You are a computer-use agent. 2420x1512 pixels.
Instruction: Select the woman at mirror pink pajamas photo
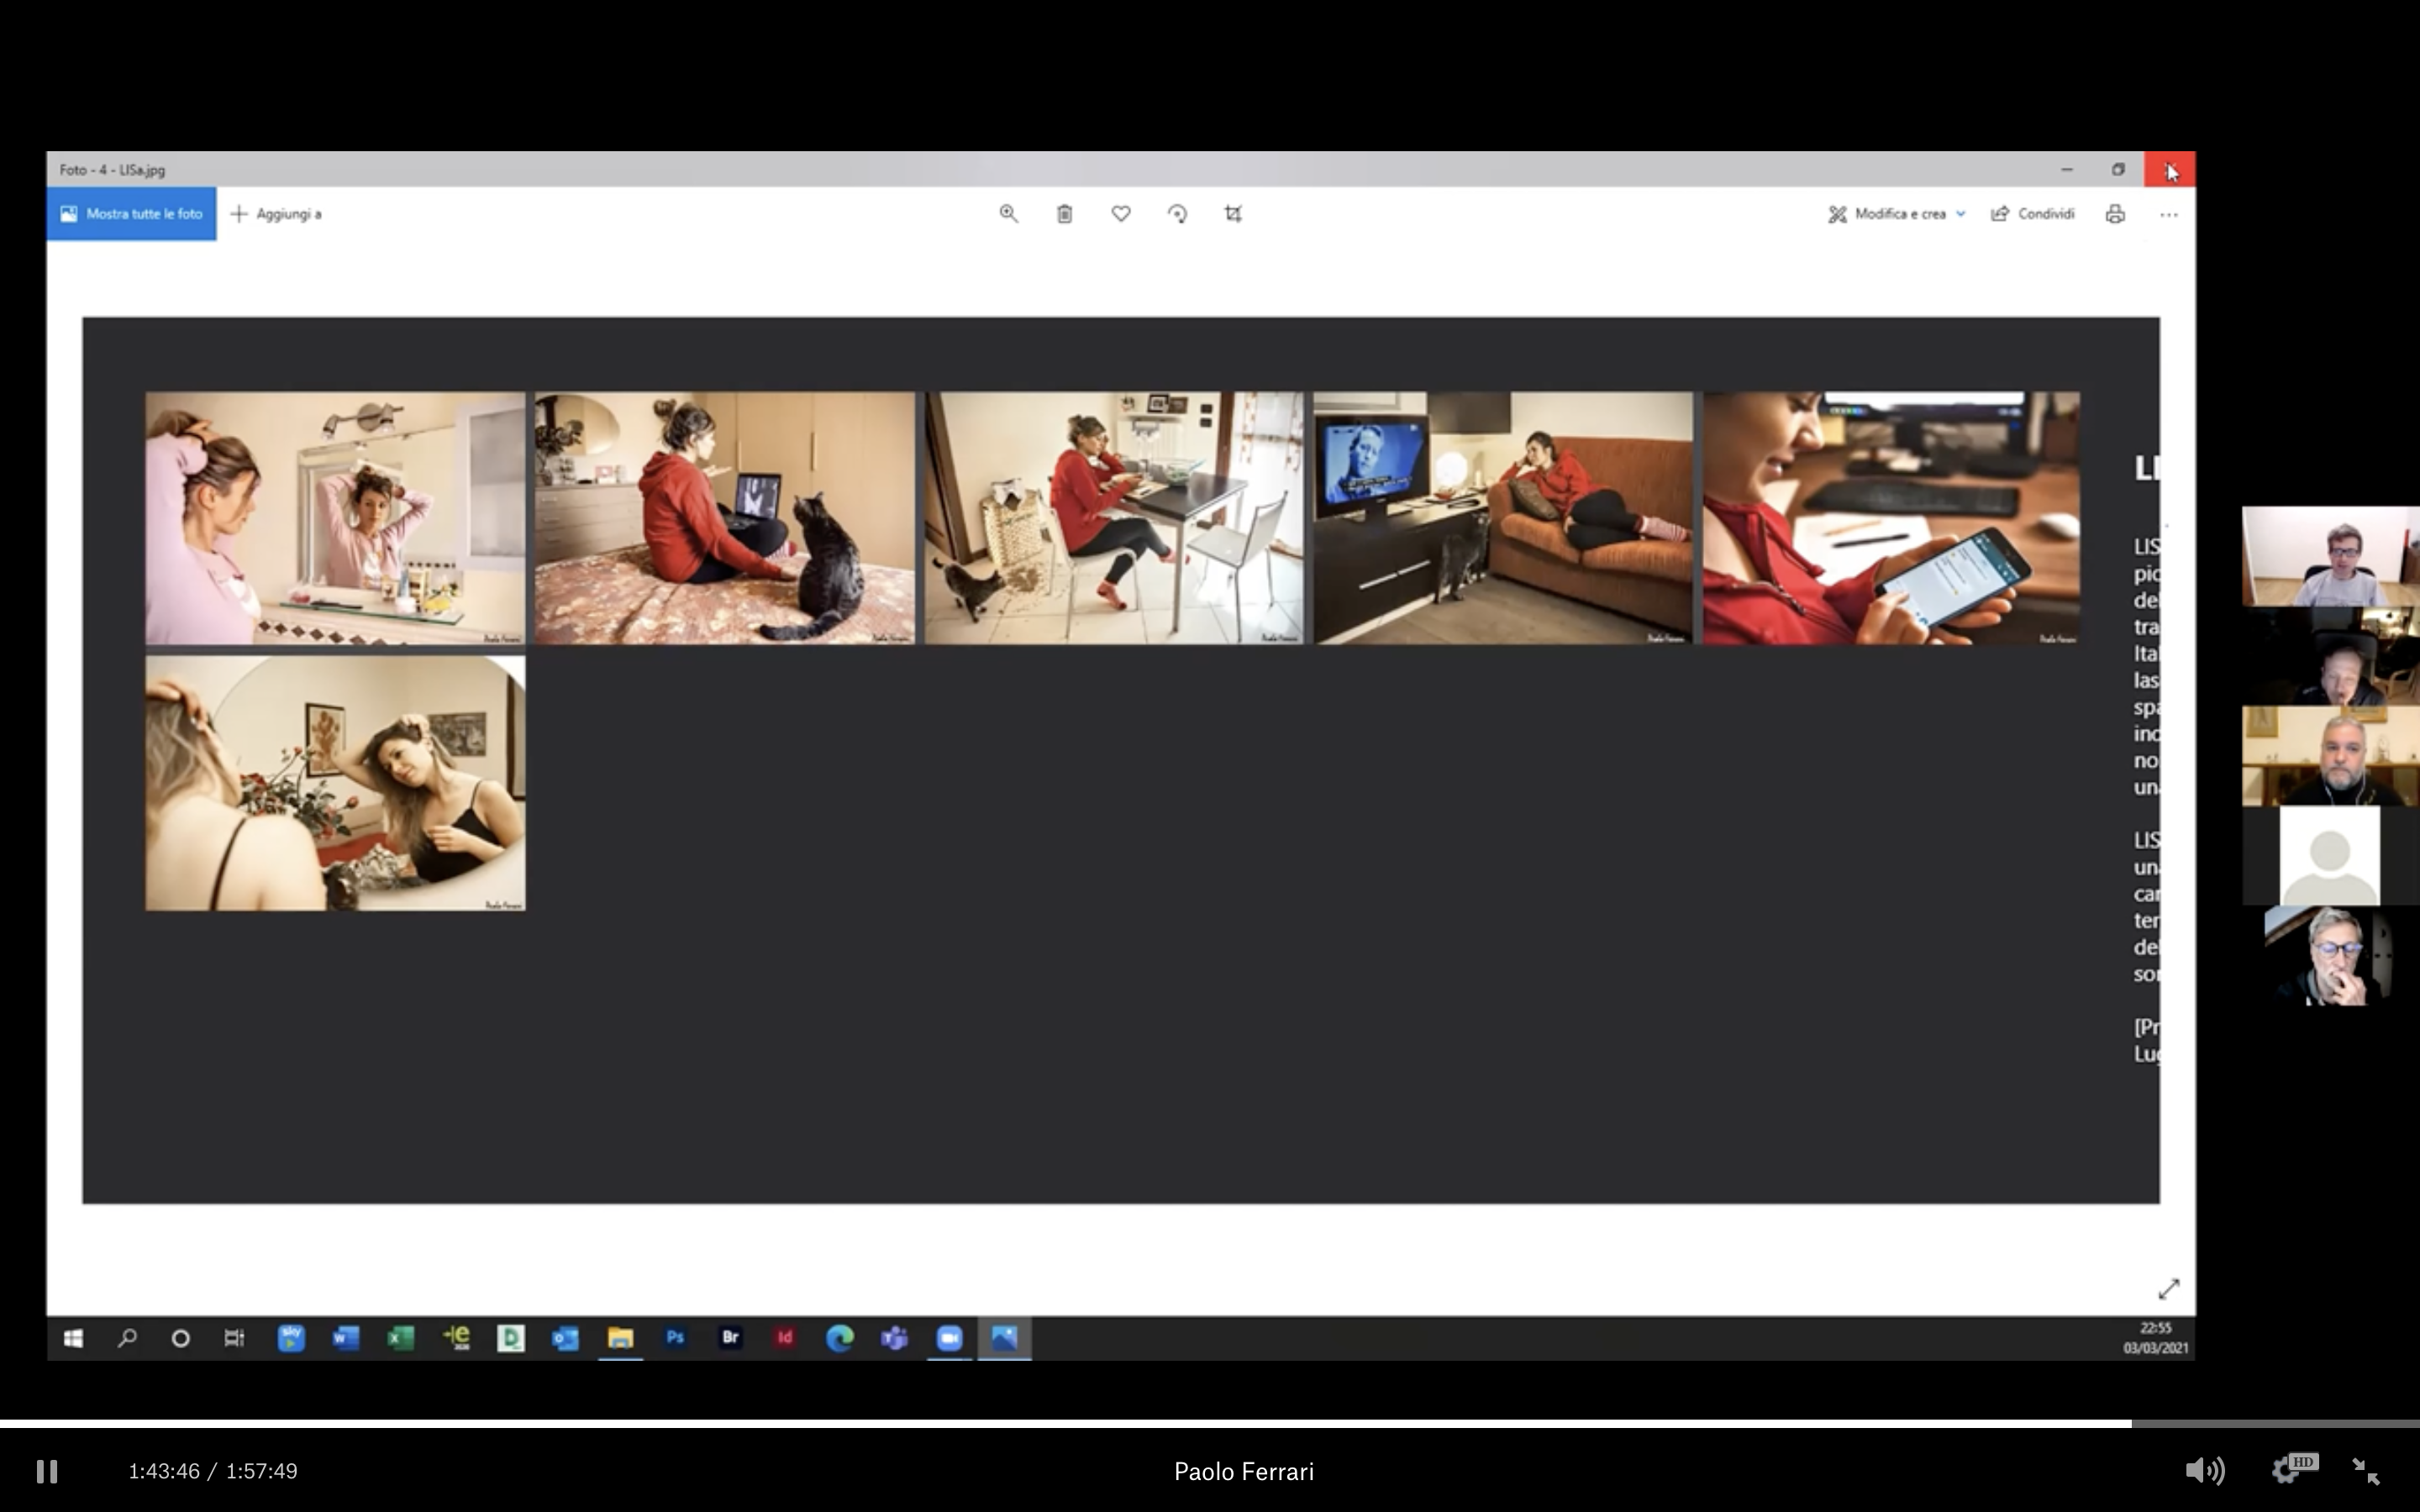point(335,518)
